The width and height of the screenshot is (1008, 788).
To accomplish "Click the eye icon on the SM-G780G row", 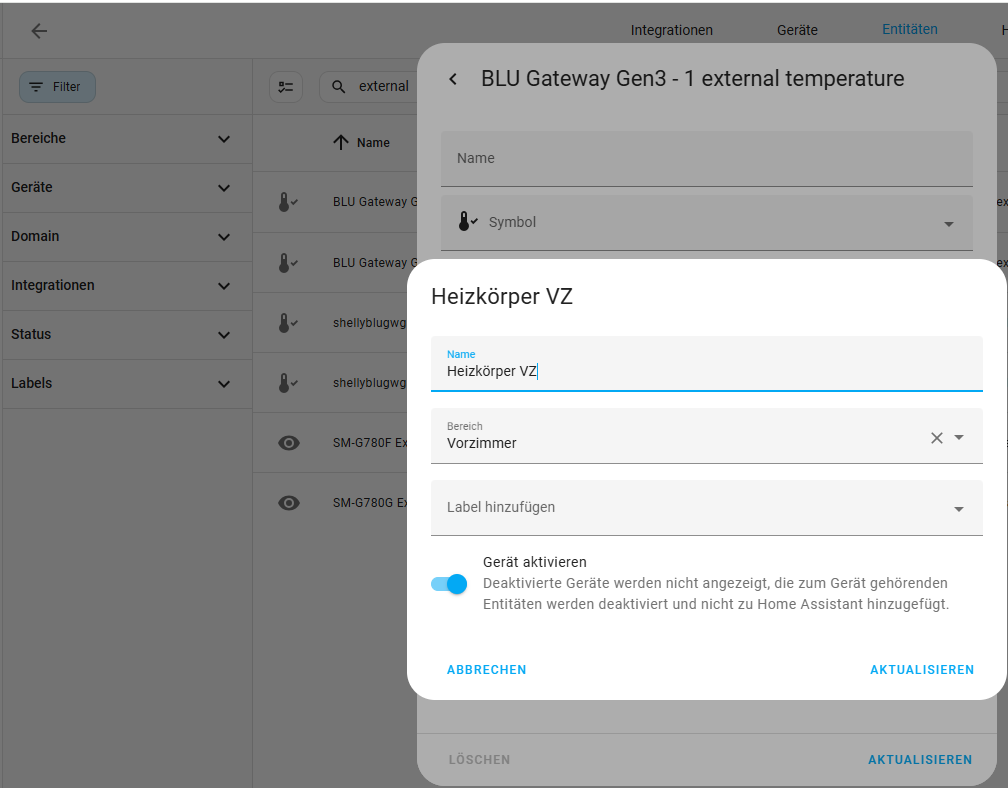I will [289, 502].
